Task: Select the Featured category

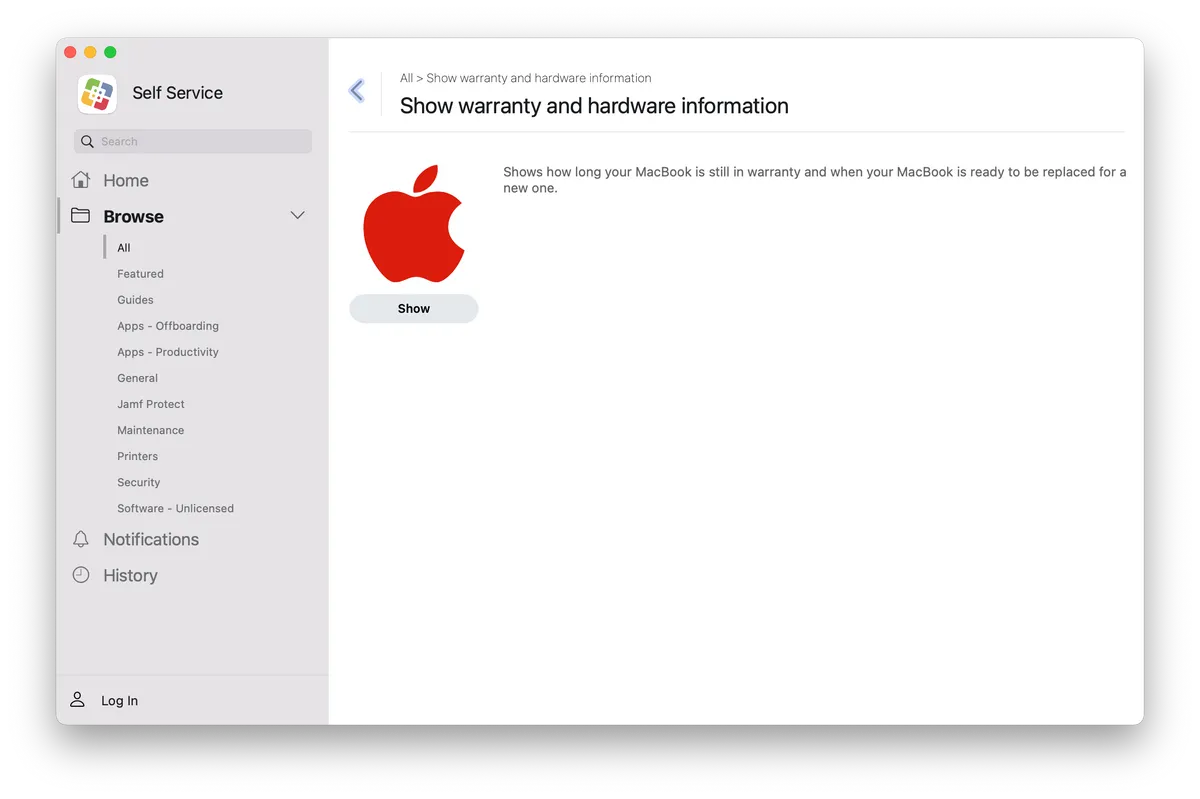Action: pyautogui.click(x=140, y=274)
